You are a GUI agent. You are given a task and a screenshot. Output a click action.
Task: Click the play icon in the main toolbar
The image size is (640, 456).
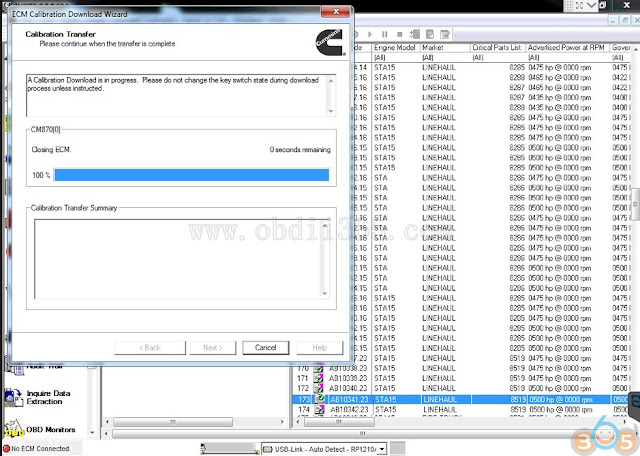pyautogui.click(x=370, y=35)
